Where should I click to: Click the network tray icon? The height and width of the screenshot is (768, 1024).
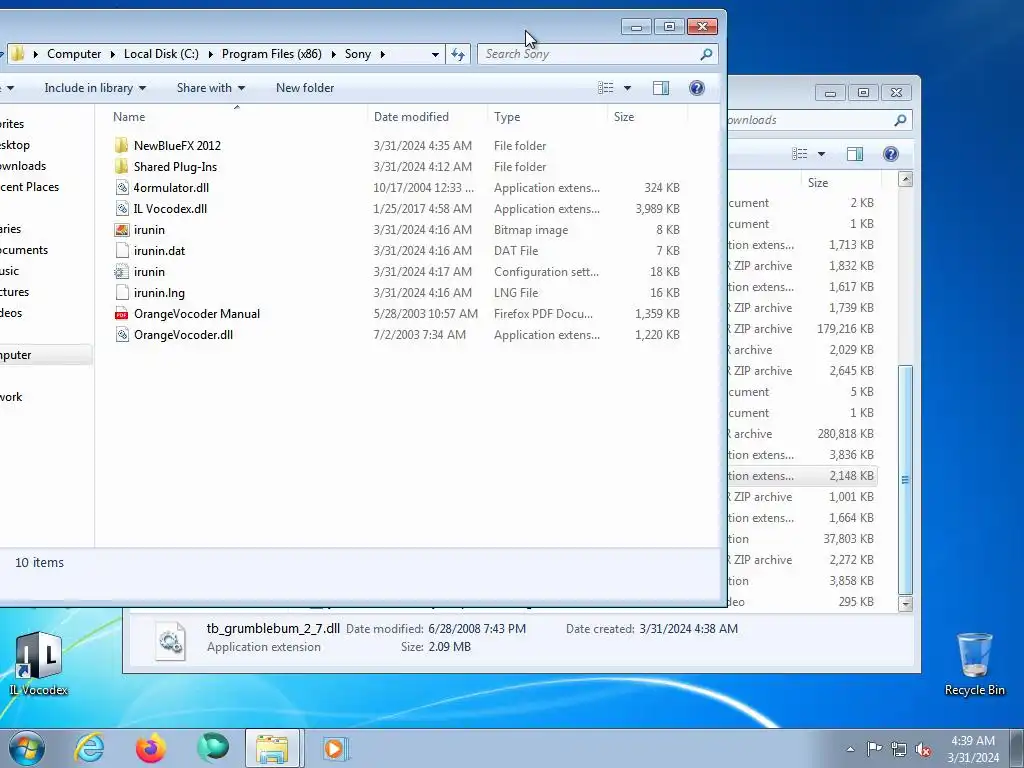point(899,749)
